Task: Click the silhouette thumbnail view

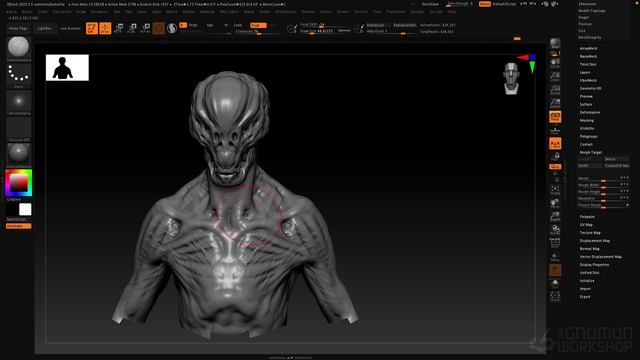Action: tap(67, 68)
